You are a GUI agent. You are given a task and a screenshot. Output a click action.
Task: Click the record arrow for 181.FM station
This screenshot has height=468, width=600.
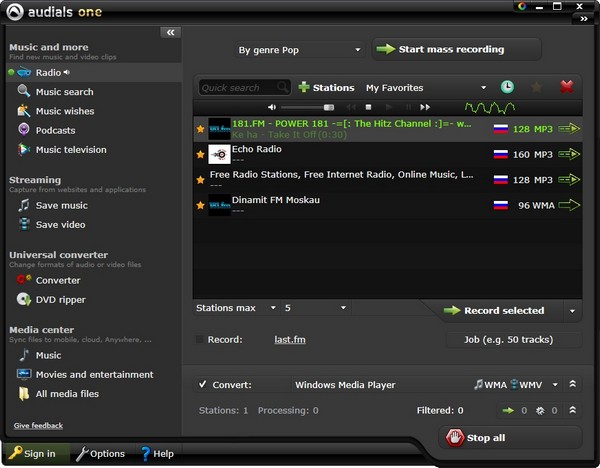[569, 129]
